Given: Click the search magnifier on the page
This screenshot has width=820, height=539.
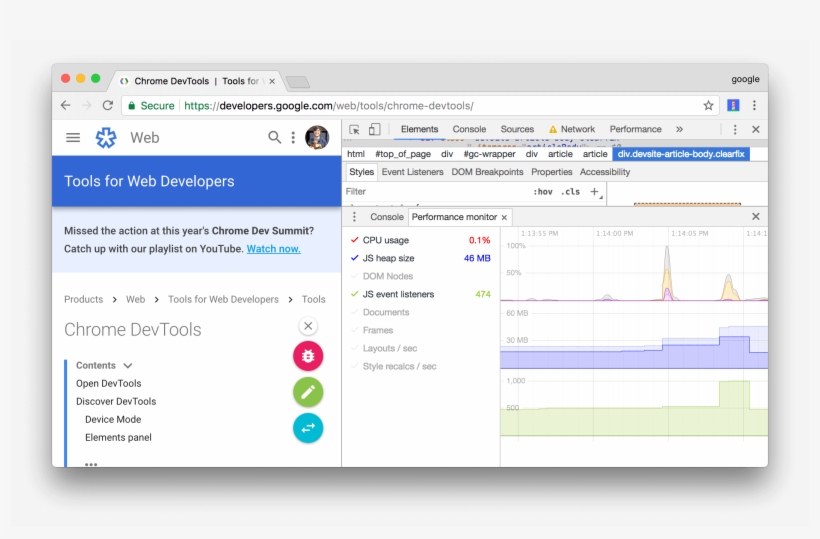Looking at the screenshot, I should coord(274,138).
